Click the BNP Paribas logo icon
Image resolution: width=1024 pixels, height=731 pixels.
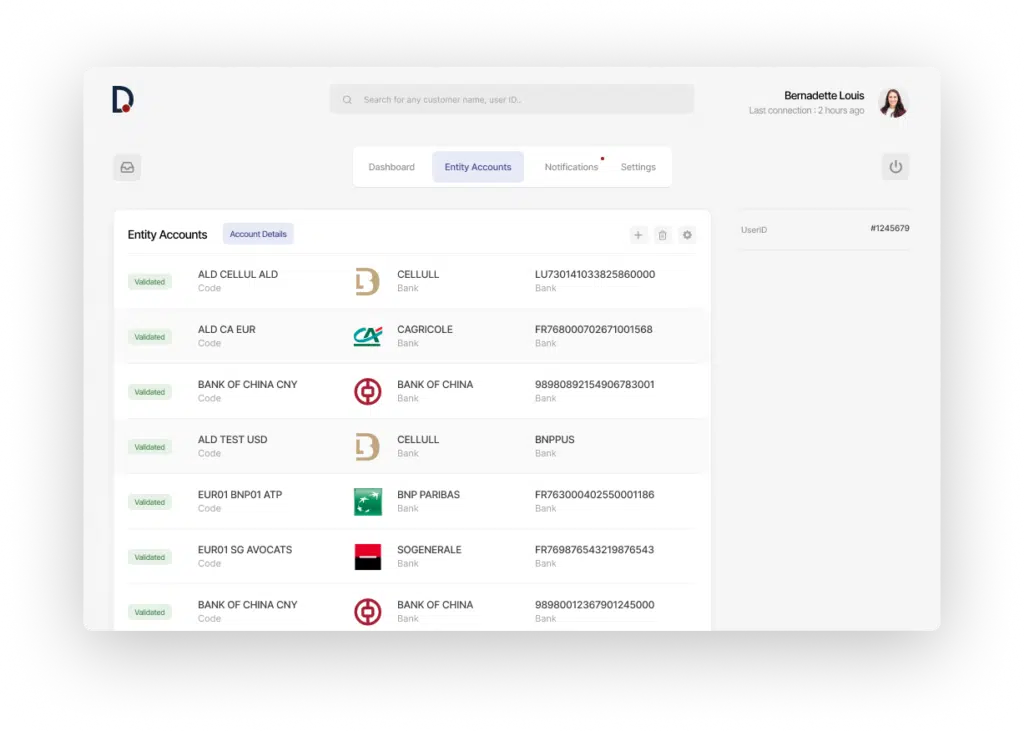(368, 502)
